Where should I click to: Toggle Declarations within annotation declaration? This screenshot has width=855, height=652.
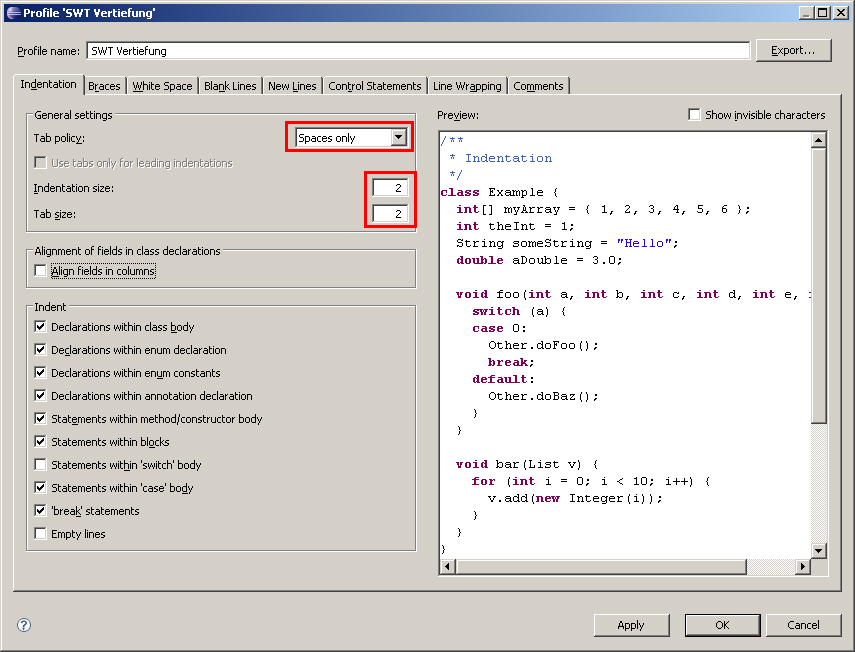(x=40, y=395)
